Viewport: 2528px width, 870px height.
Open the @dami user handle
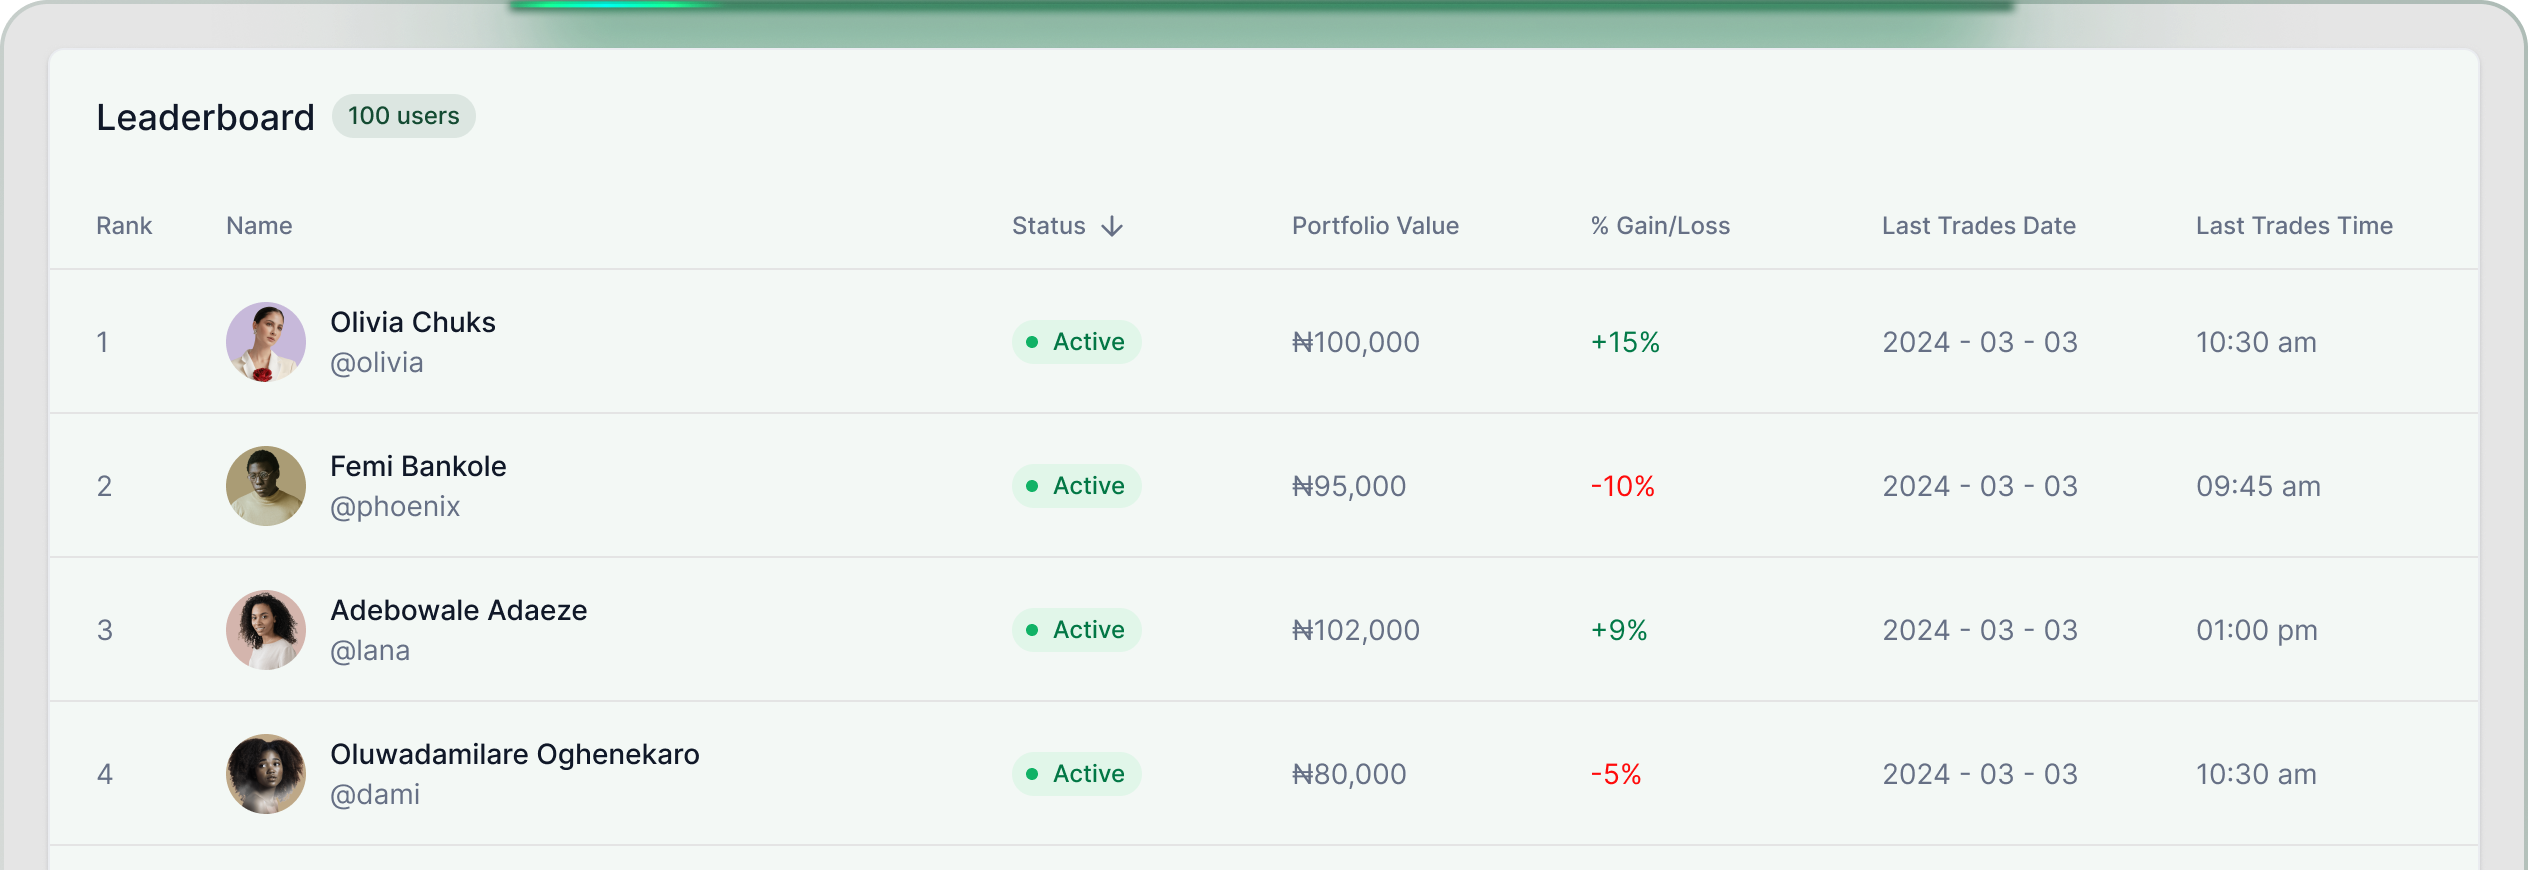point(375,795)
